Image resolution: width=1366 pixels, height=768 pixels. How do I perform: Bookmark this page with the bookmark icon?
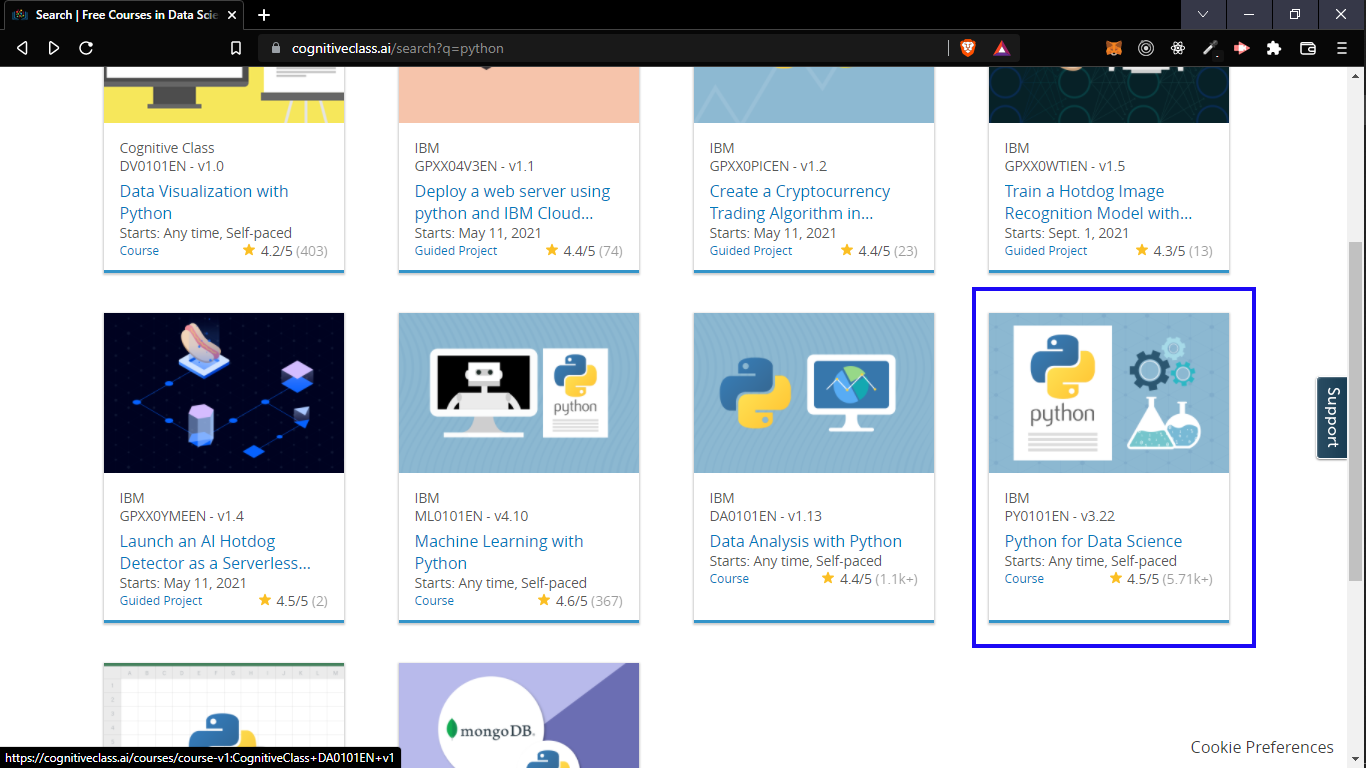click(x=236, y=48)
